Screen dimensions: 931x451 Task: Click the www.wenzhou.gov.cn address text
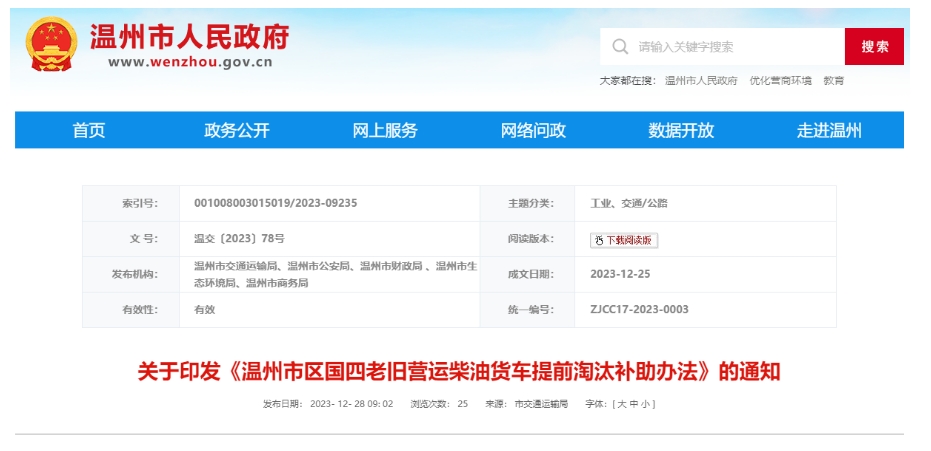(190, 62)
